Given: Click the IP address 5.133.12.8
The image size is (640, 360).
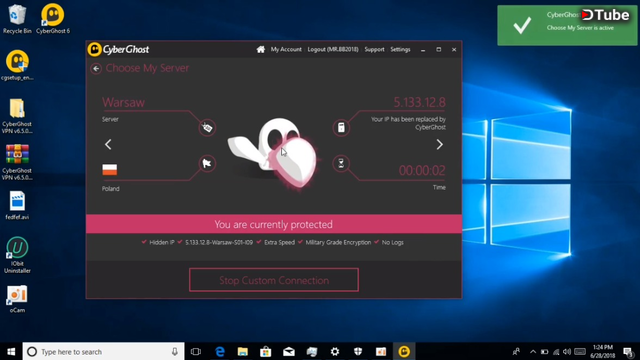Looking at the screenshot, I should [x=419, y=102].
